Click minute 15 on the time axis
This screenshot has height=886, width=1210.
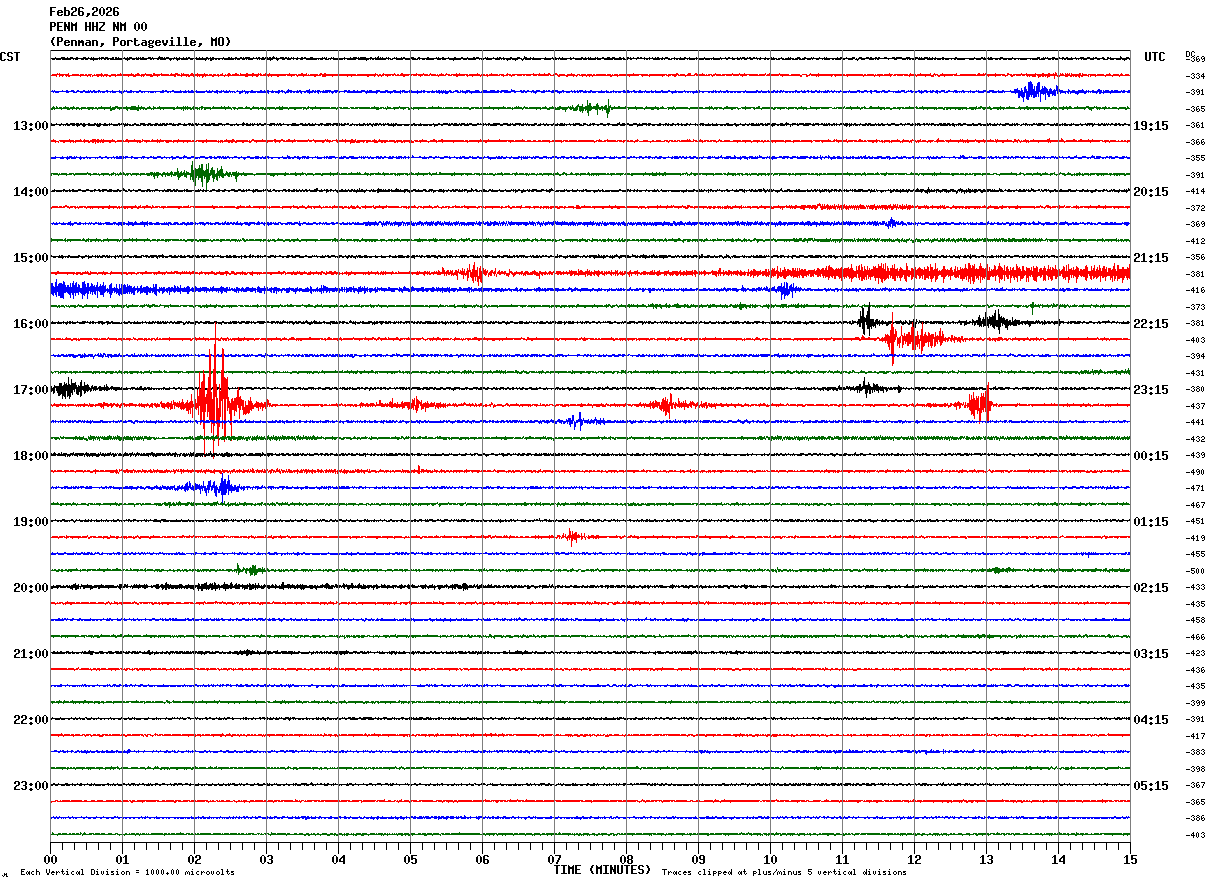point(1129,859)
